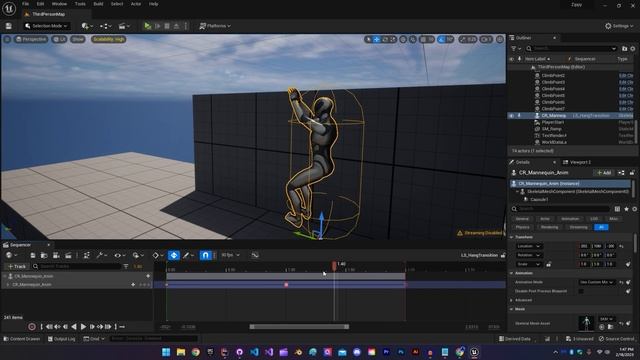The width and height of the screenshot is (640, 360).
Task: Open the Content Drawer
Action: 22,339
